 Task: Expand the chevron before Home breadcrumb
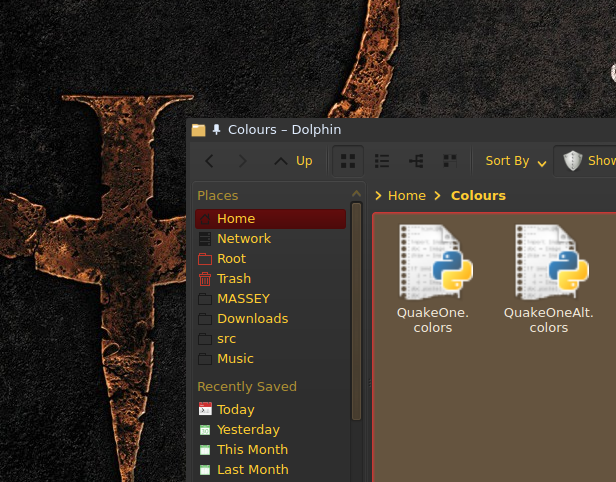[x=378, y=196]
